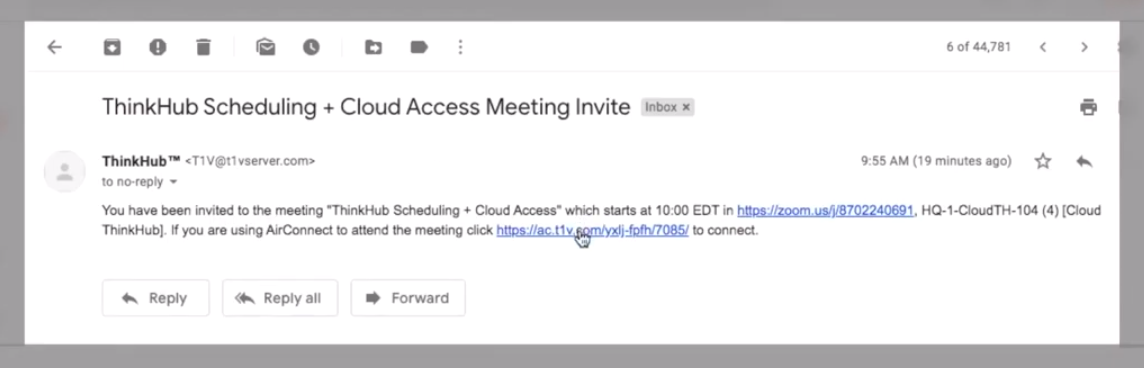Click the Reply button
This screenshot has width=1144, height=368.
(155, 298)
